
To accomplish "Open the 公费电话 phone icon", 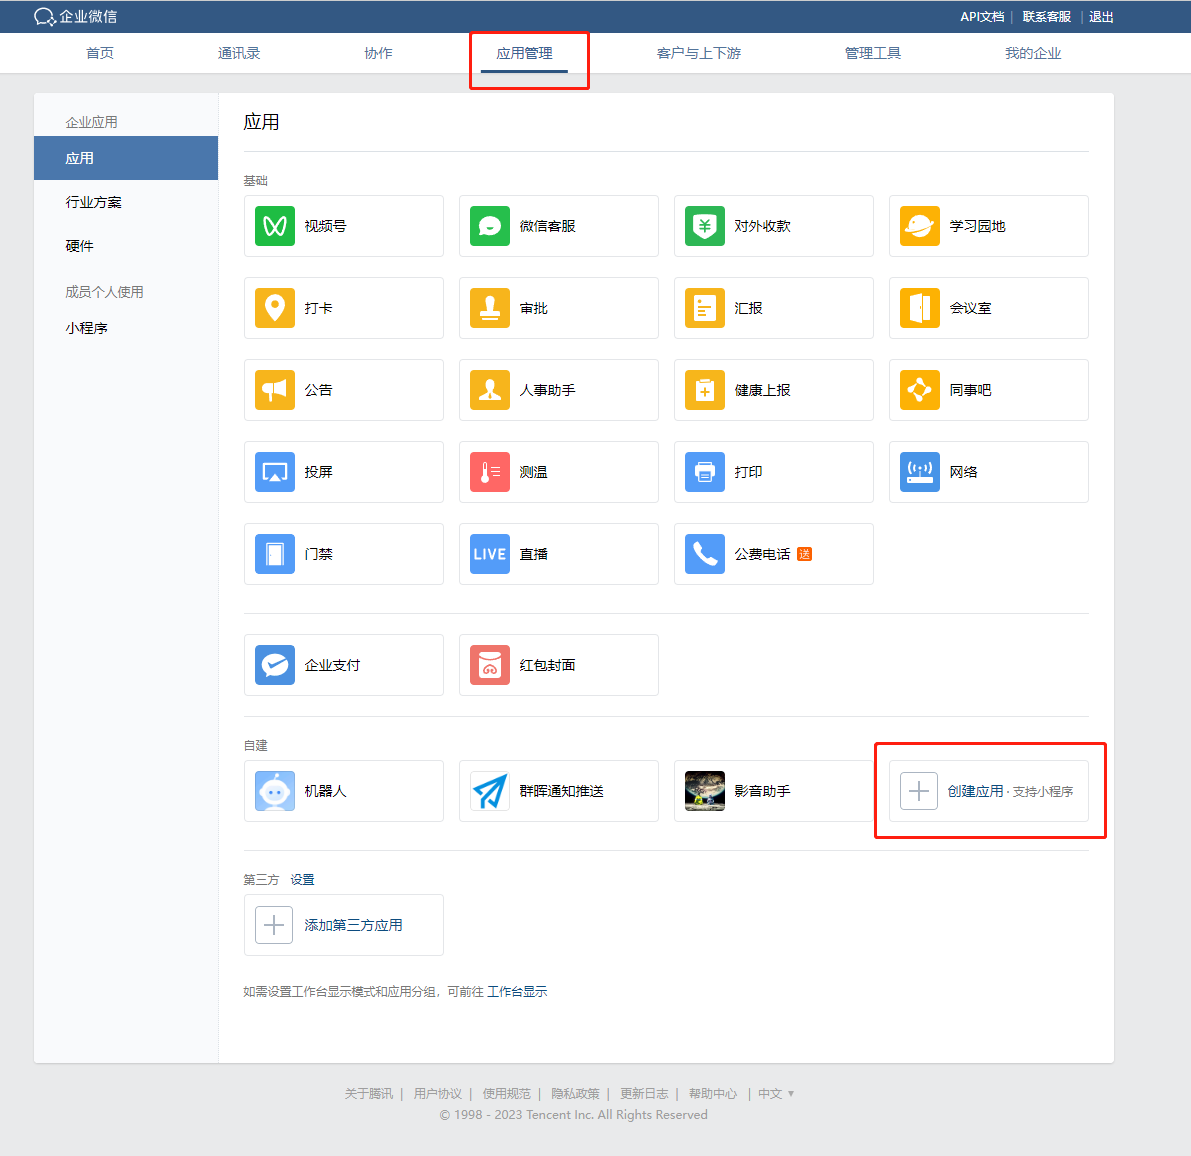I will [x=705, y=554].
